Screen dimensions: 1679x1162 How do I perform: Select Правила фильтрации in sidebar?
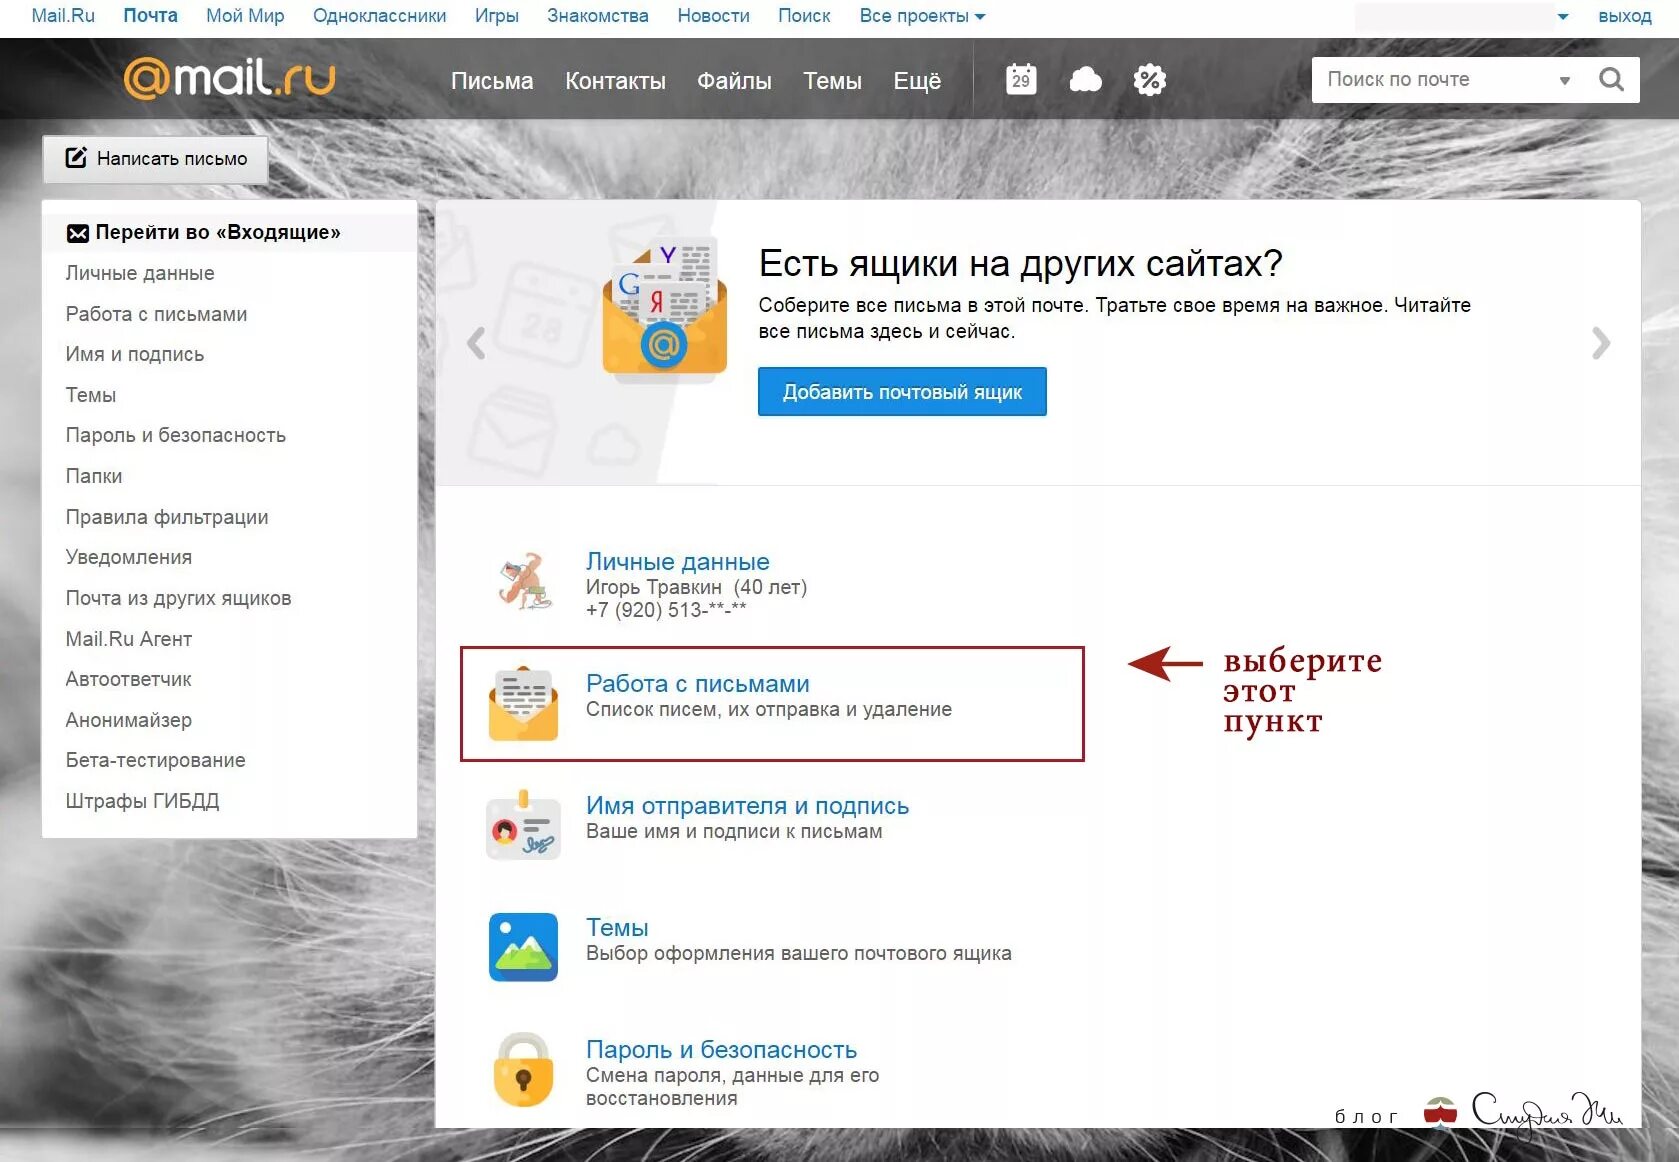pyautogui.click(x=166, y=517)
